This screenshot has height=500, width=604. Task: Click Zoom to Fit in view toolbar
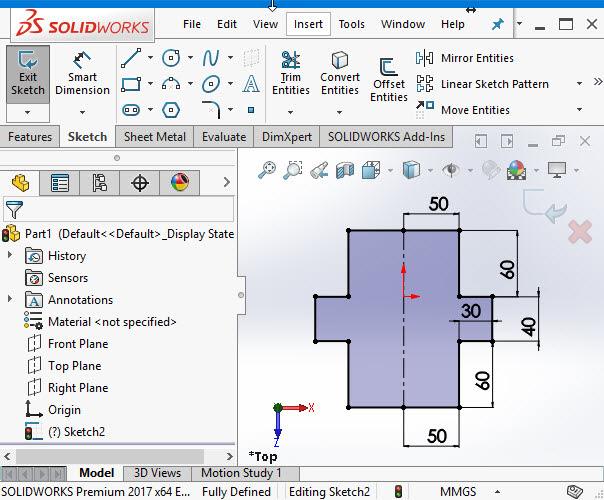[x=267, y=170]
